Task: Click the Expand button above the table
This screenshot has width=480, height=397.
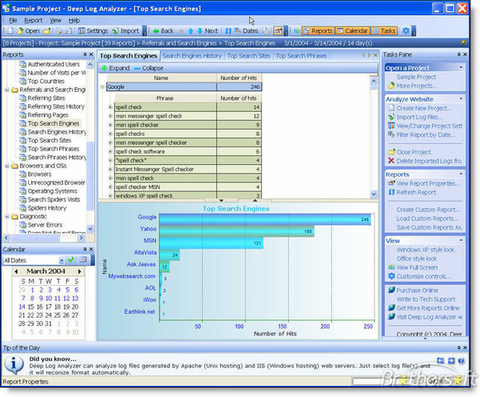Action: click(115, 68)
